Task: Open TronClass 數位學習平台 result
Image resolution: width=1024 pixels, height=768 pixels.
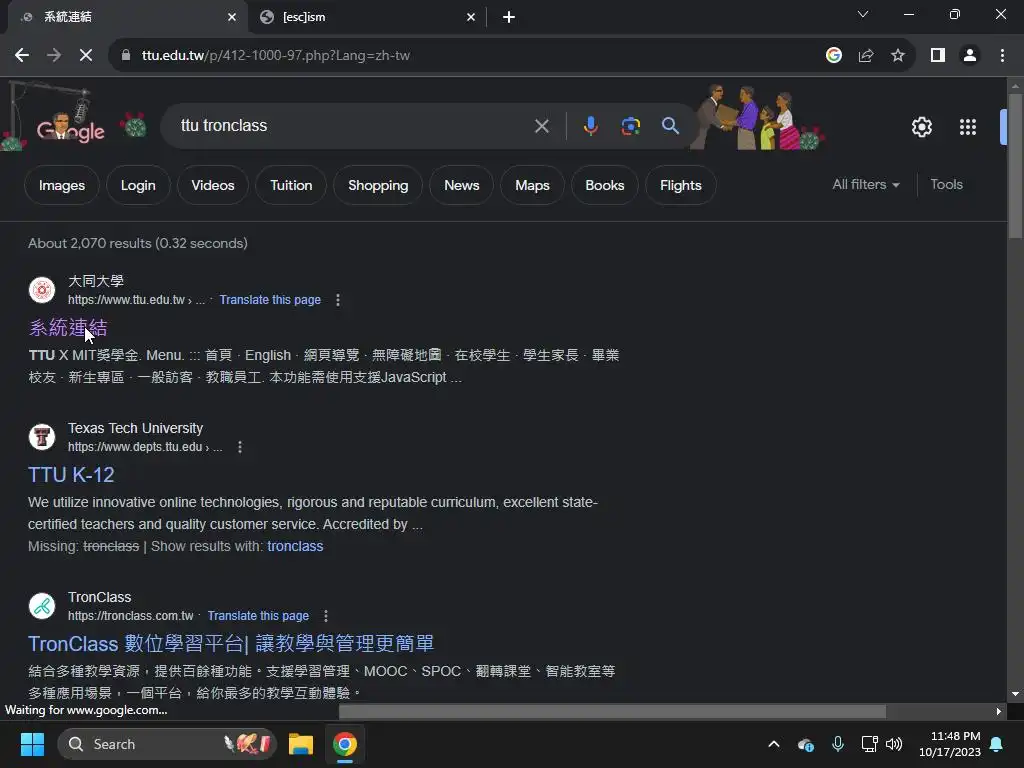Action: coord(231,644)
